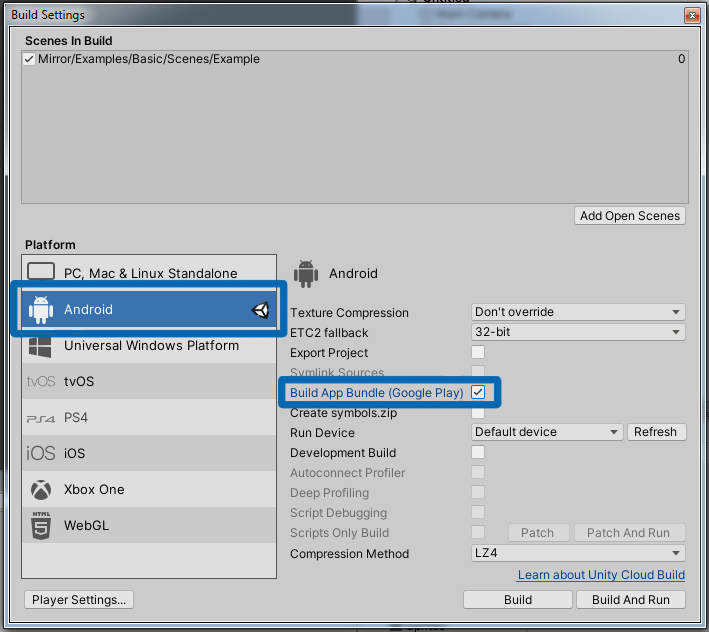Image resolution: width=709 pixels, height=632 pixels.
Task: Open the ETC2 fallback dropdown
Action: tap(578, 332)
